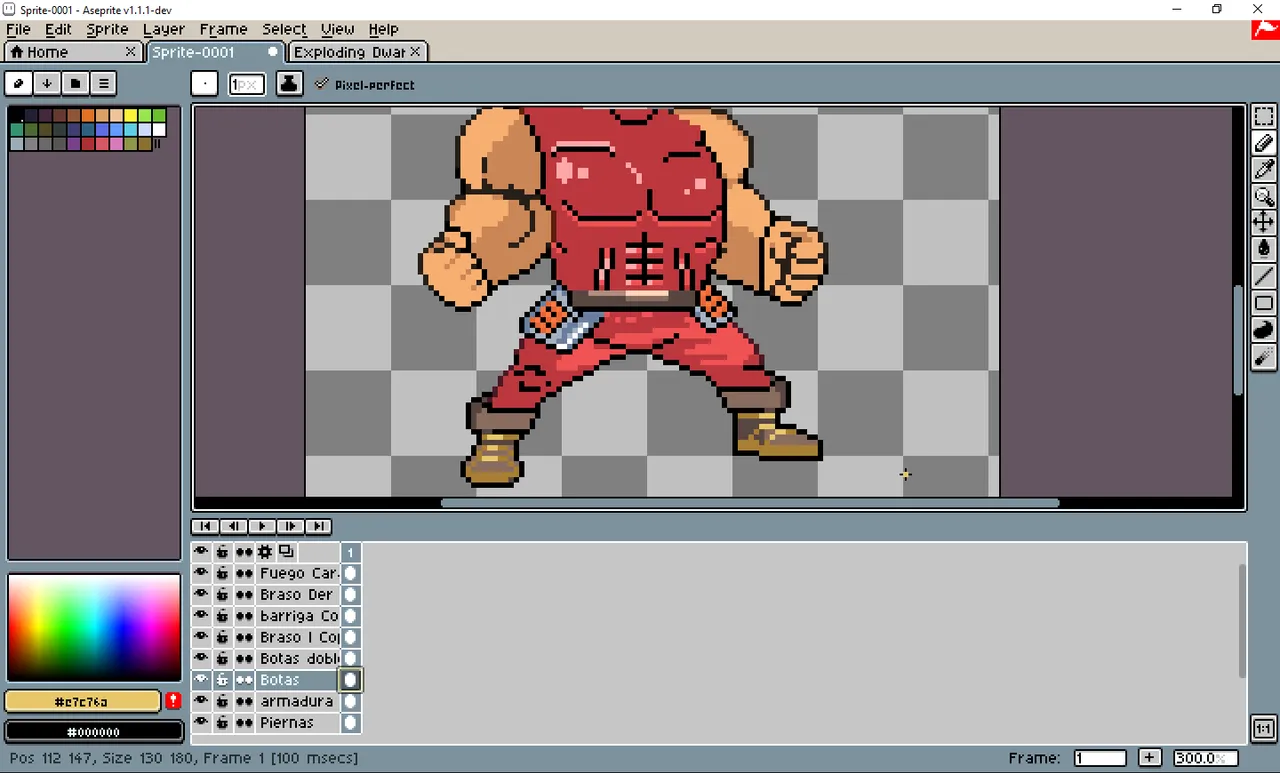Go to the next frame
The width and height of the screenshot is (1280, 773).
[290, 526]
